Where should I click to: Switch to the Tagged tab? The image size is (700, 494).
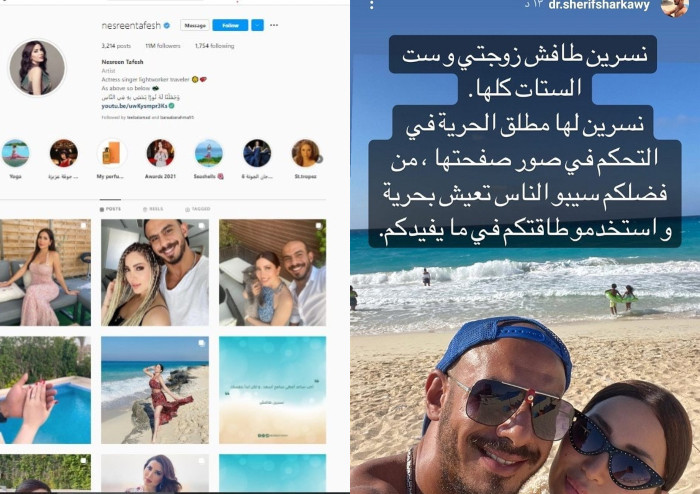[x=197, y=209]
